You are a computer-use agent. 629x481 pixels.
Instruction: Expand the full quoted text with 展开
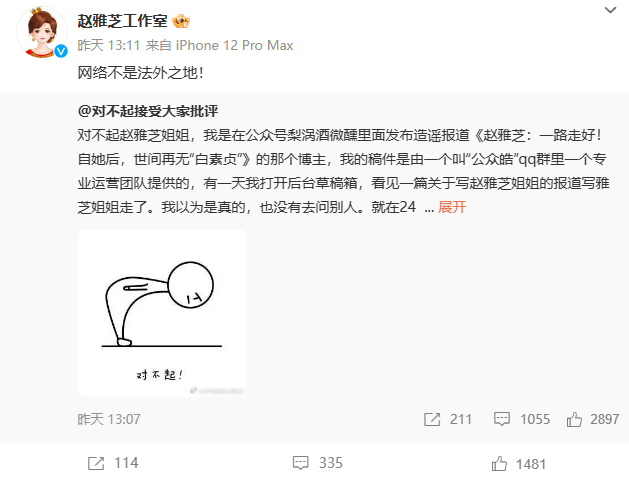[x=452, y=207]
